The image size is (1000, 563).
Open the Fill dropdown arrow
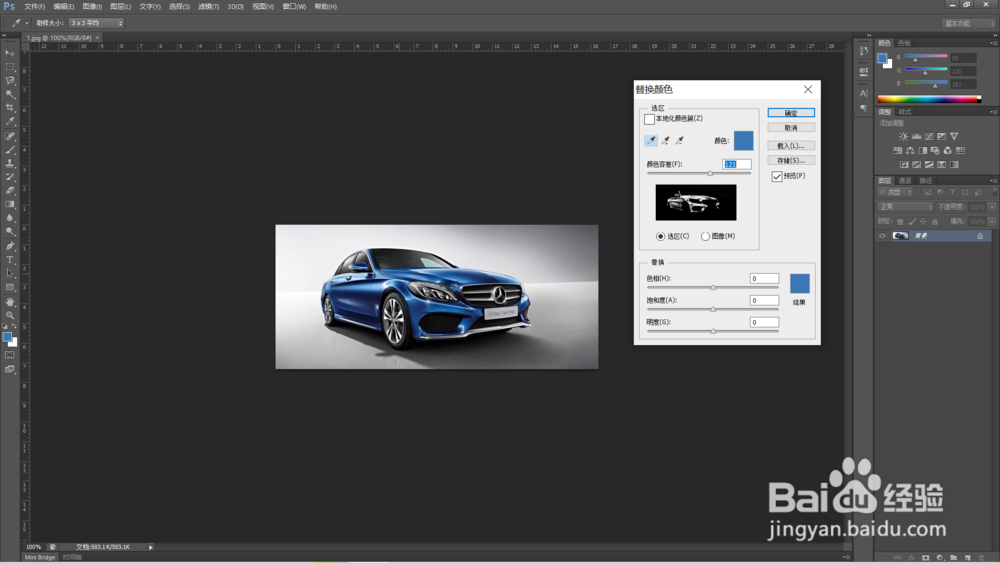tap(992, 221)
